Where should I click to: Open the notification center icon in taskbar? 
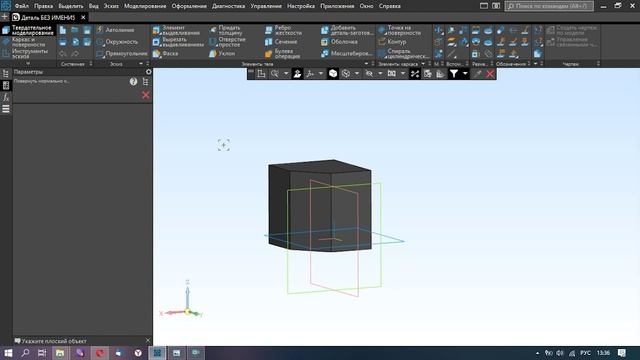tap(621, 353)
